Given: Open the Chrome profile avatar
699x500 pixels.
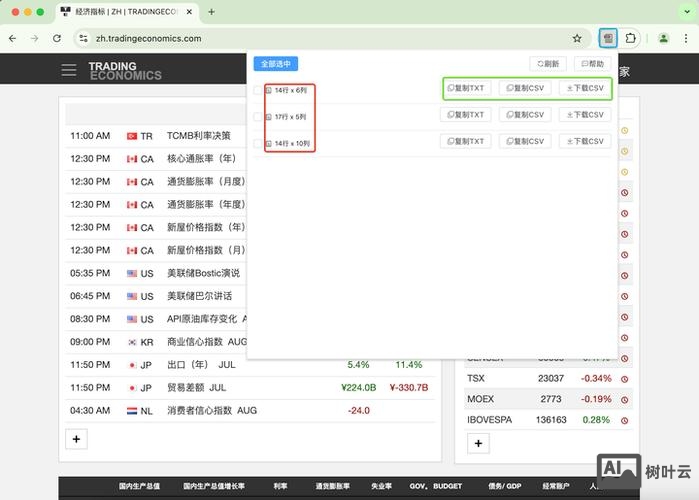Looking at the screenshot, I should pos(663,38).
